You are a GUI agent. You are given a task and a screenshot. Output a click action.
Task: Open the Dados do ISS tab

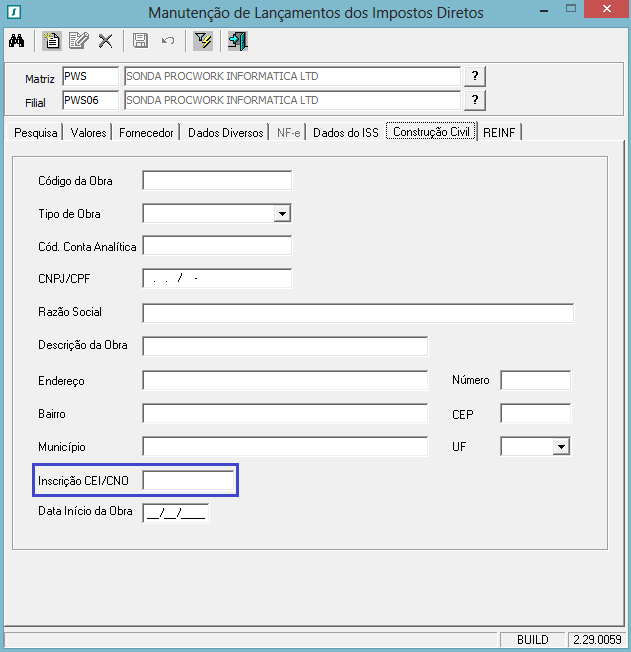346,133
